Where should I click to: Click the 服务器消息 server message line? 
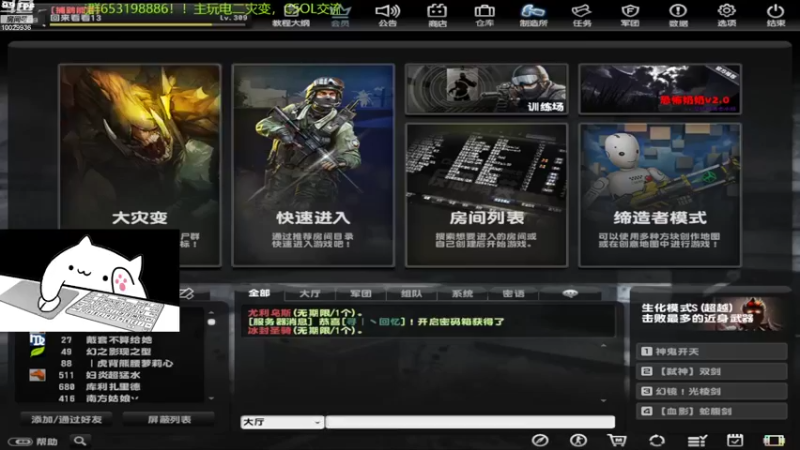click(376, 322)
